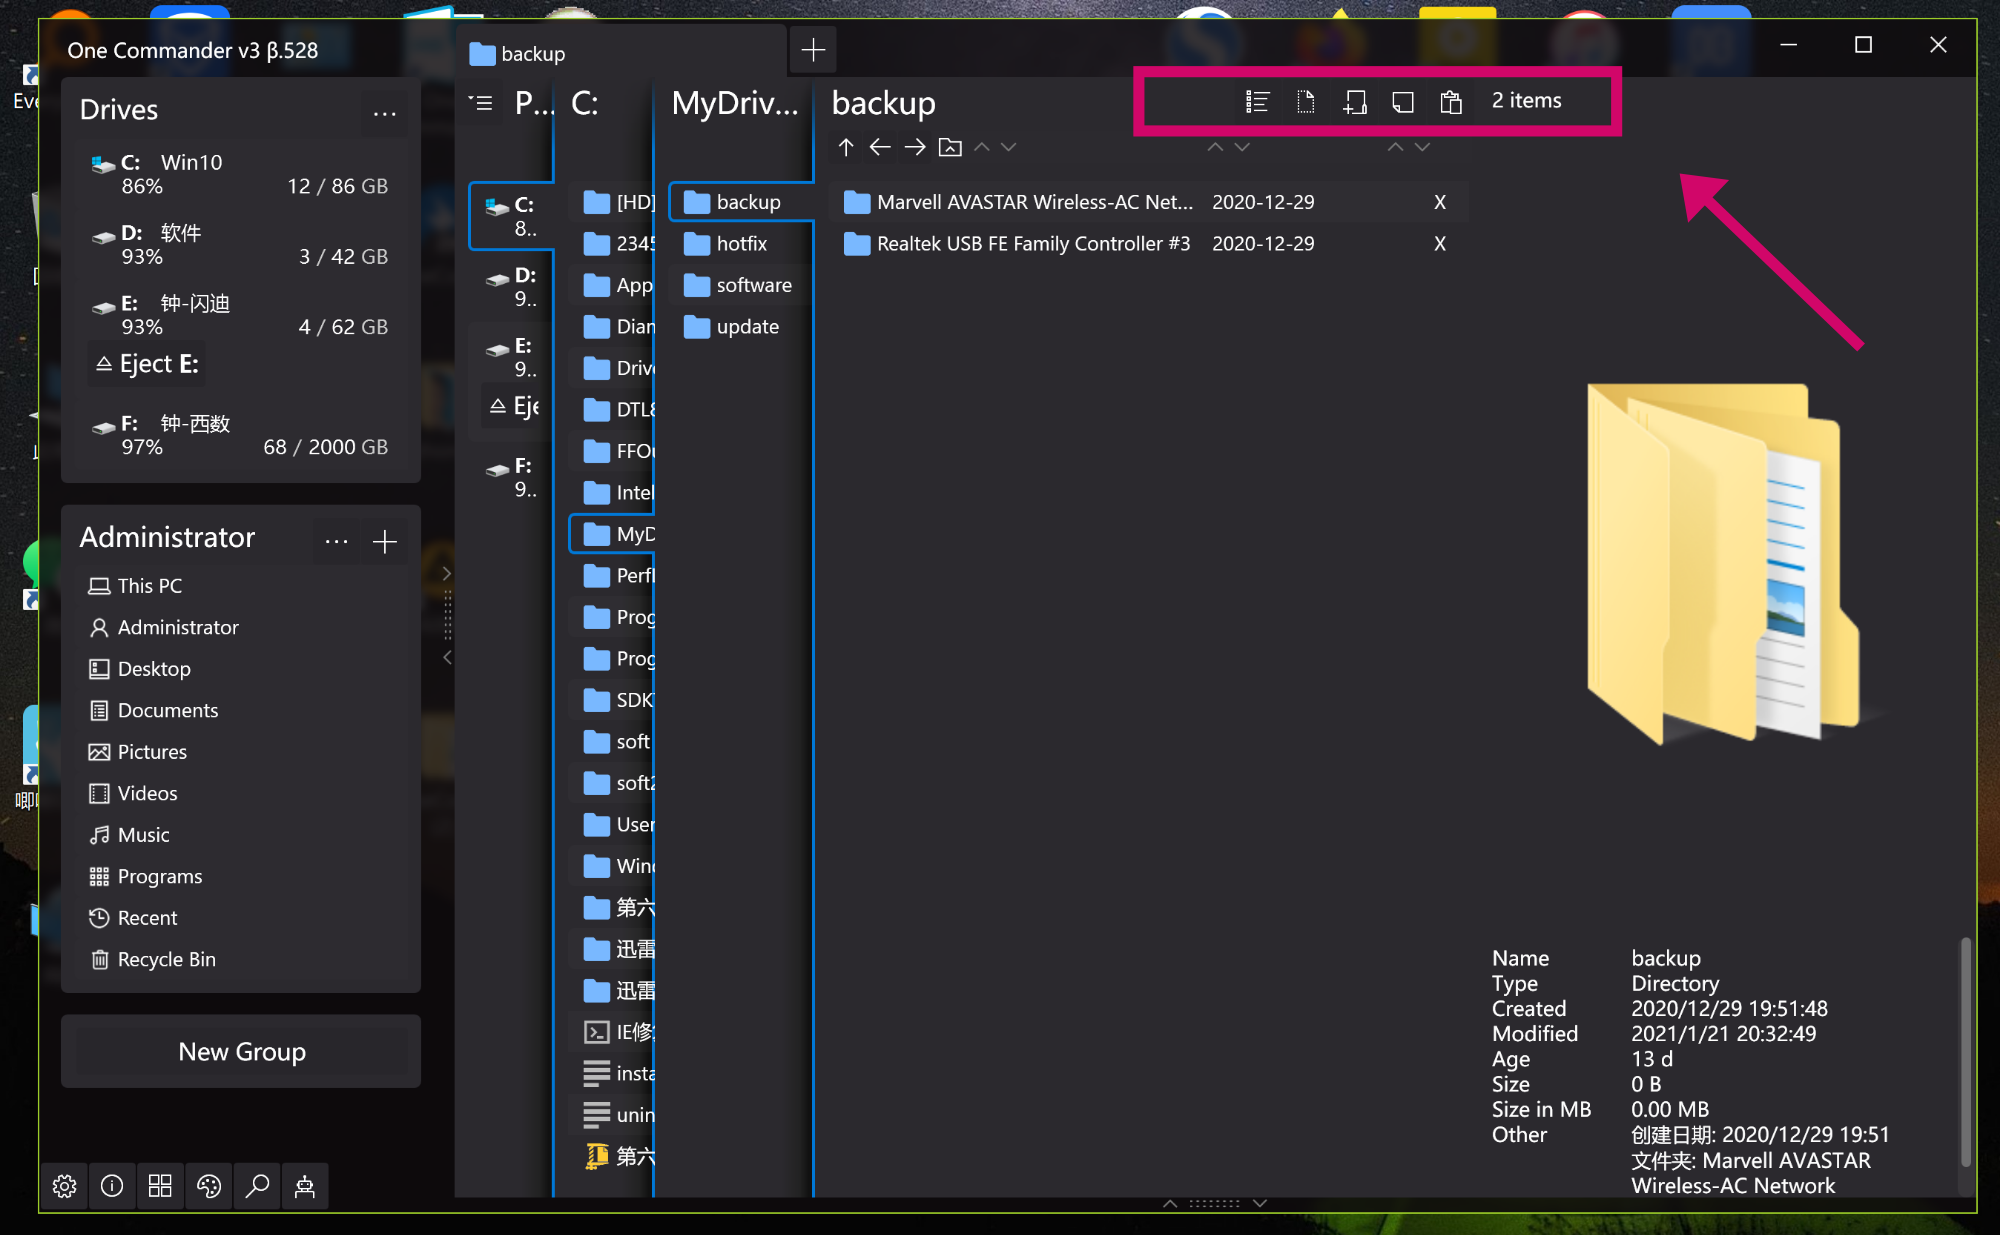Open the view list options icon

click(x=1257, y=101)
